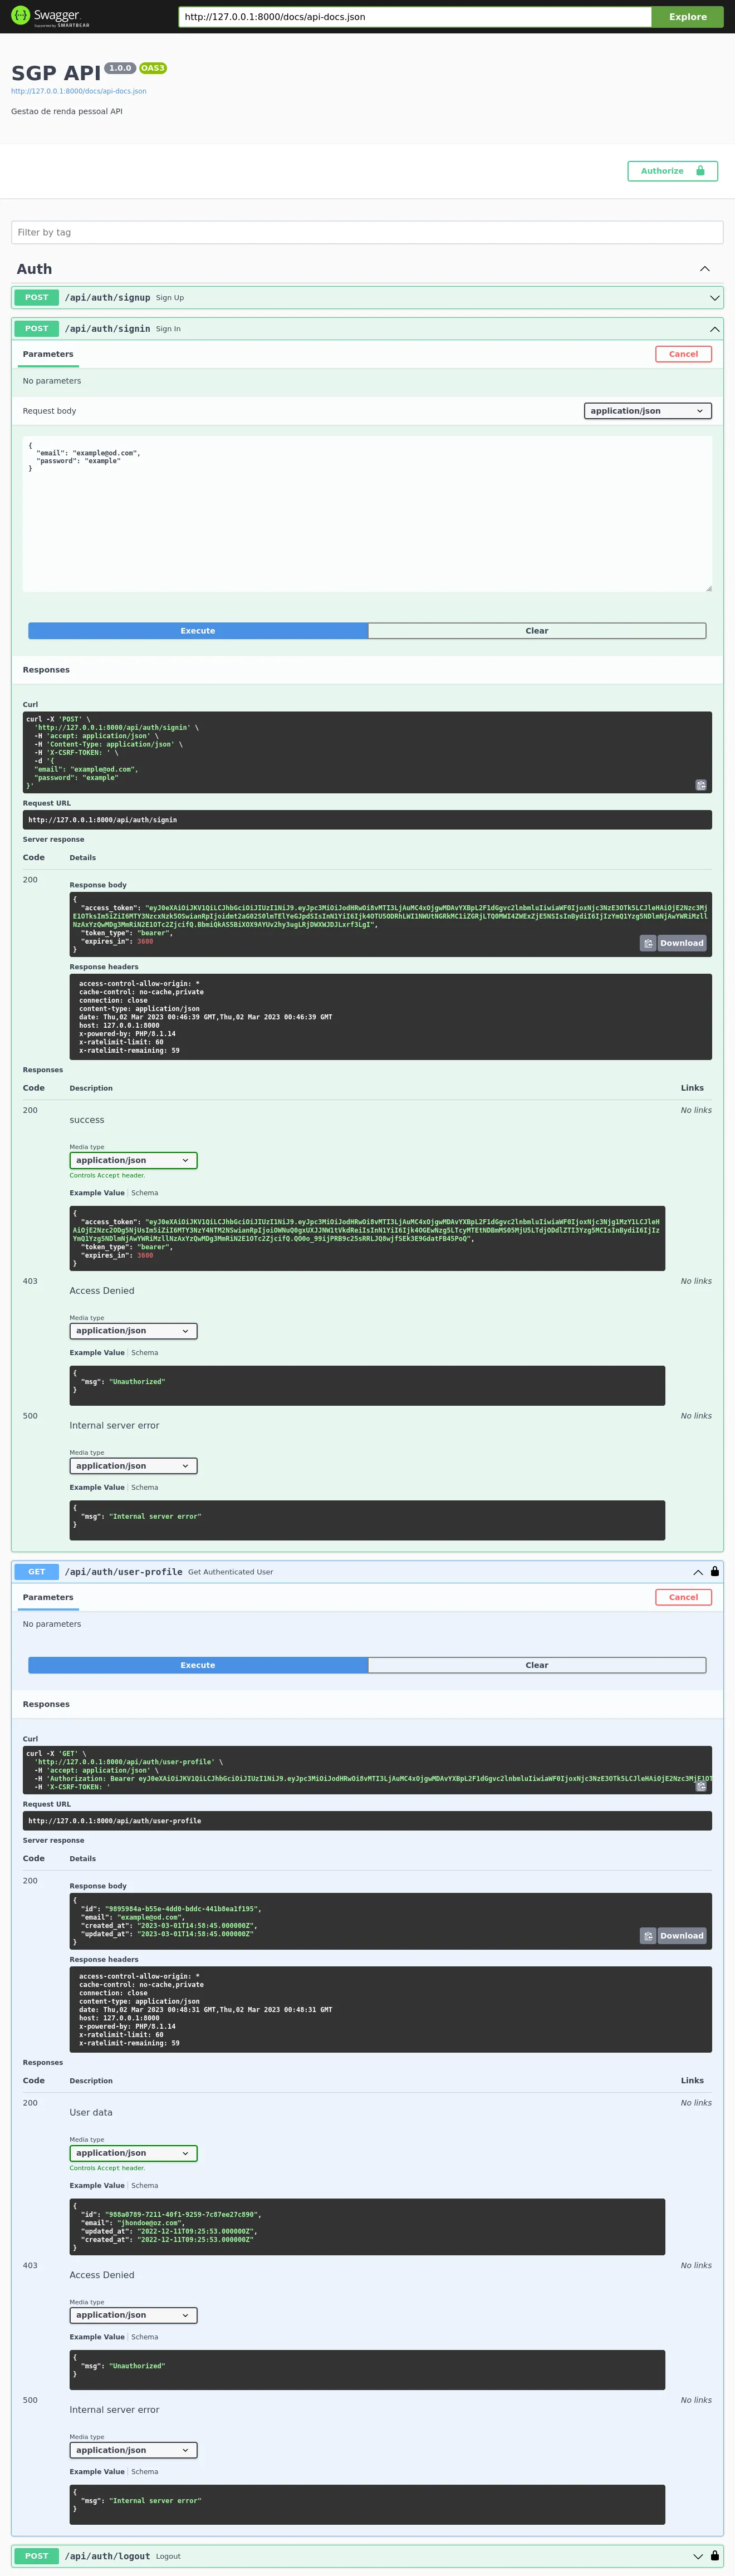Click the Explore button

[x=688, y=17]
